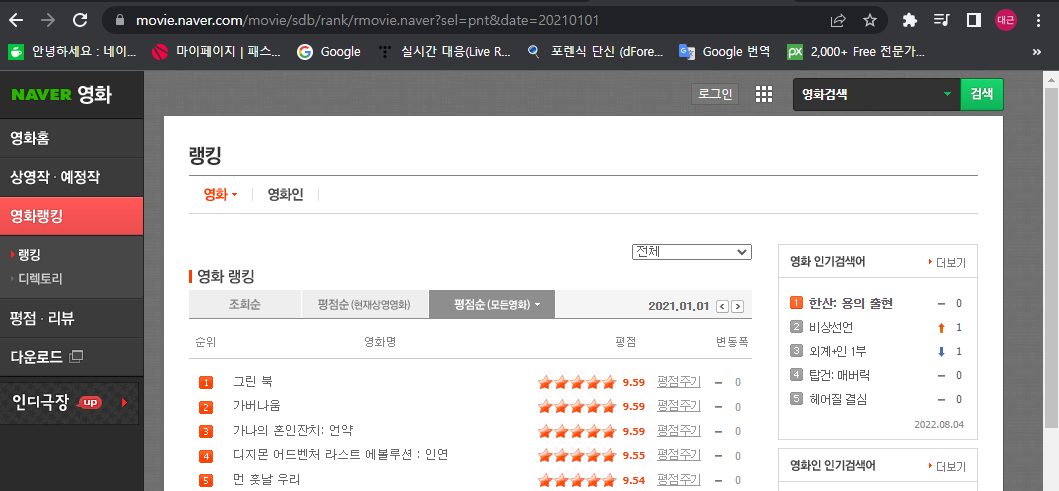Click the NAVER 영화 logo

(61, 95)
